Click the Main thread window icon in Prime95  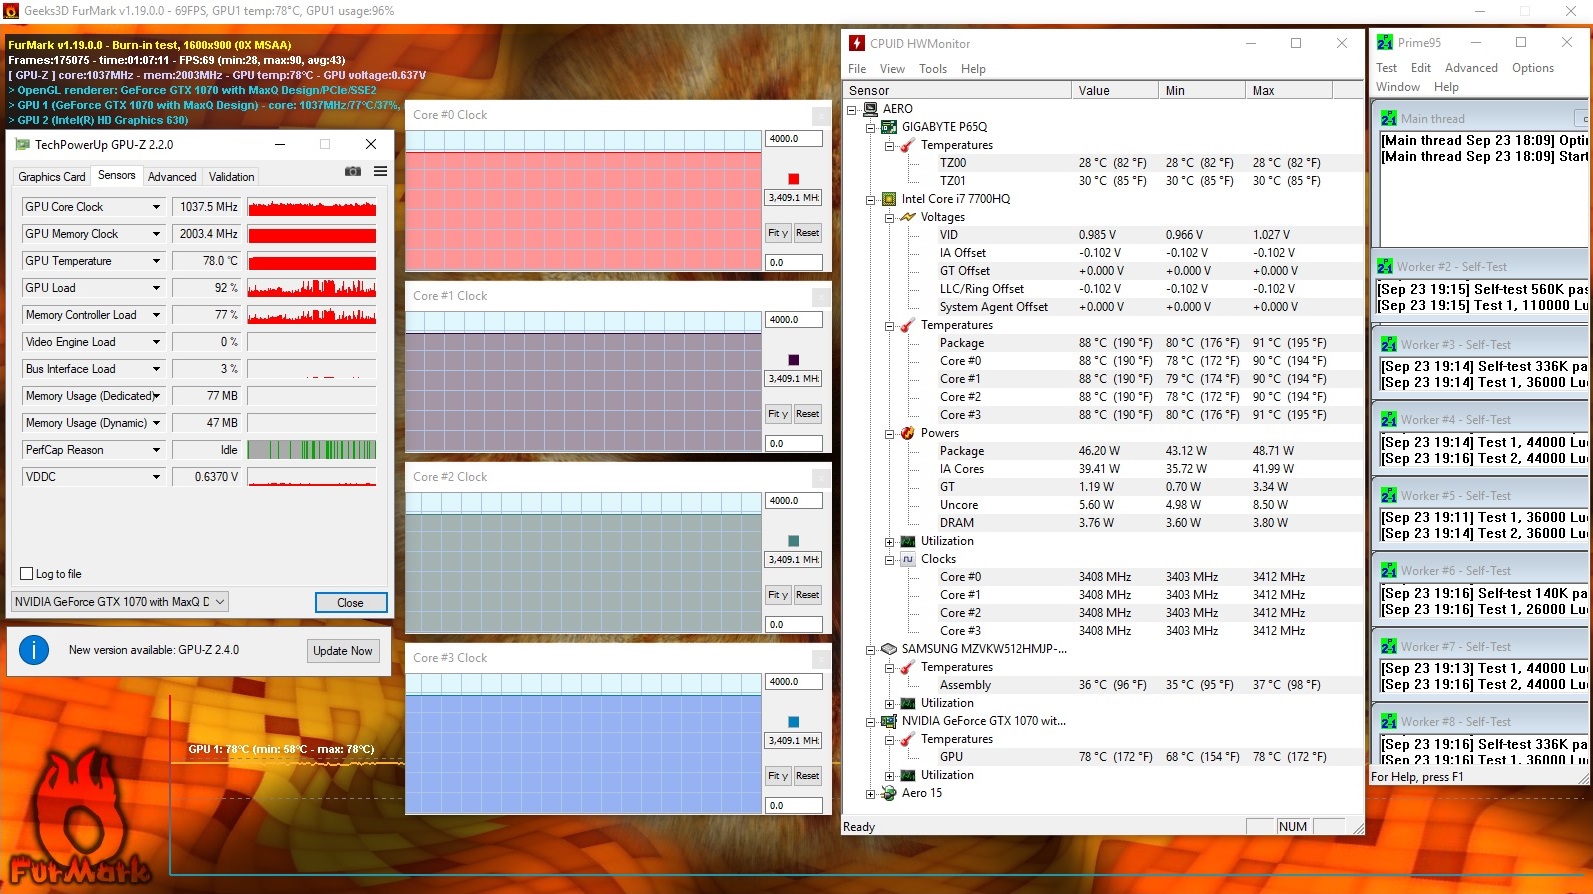coord(1389,118)
